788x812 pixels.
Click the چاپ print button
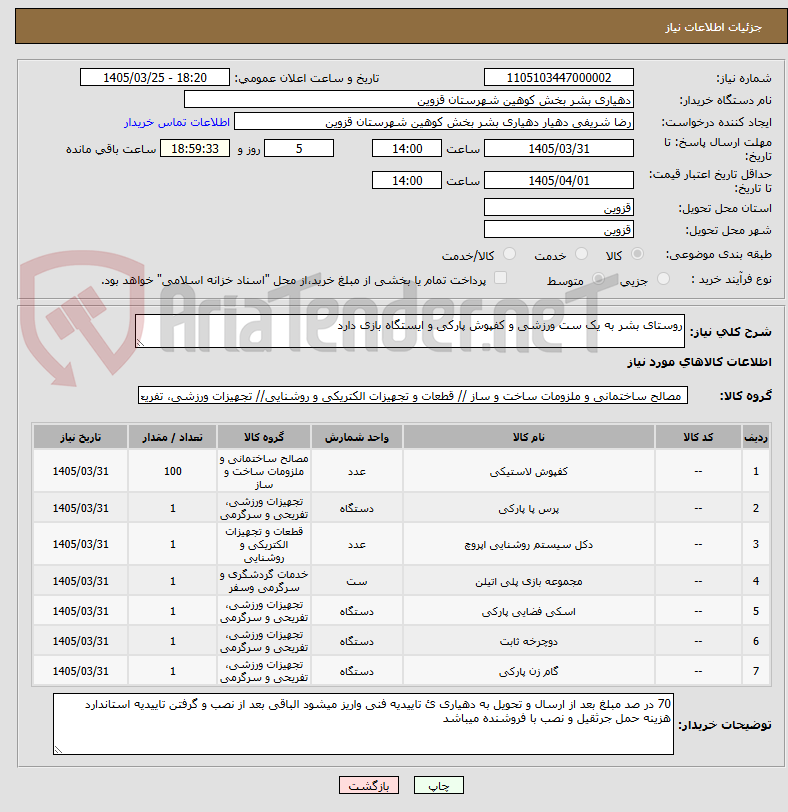click(439, 785)
